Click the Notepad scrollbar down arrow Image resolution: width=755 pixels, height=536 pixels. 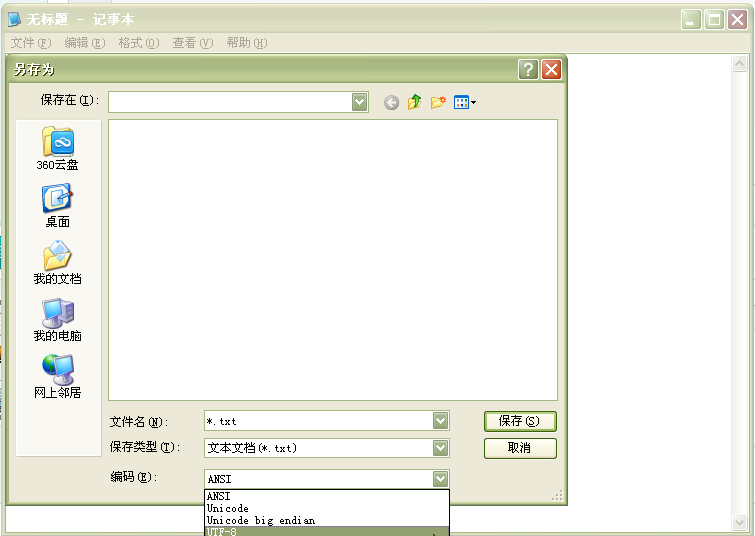click(739, 522)
